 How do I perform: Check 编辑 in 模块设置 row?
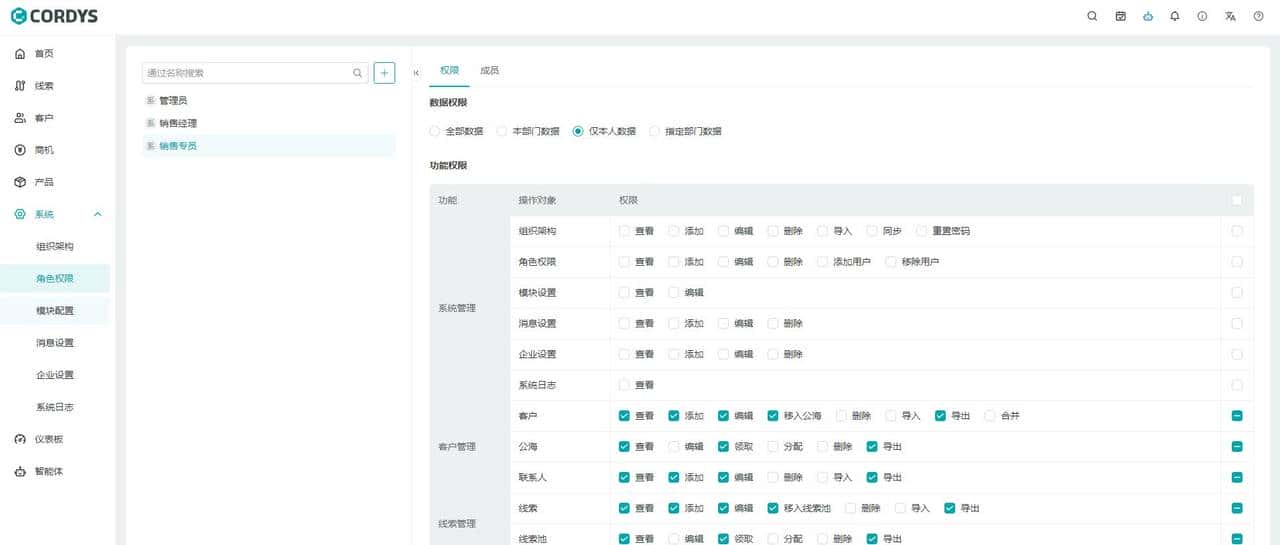(674, 293)
